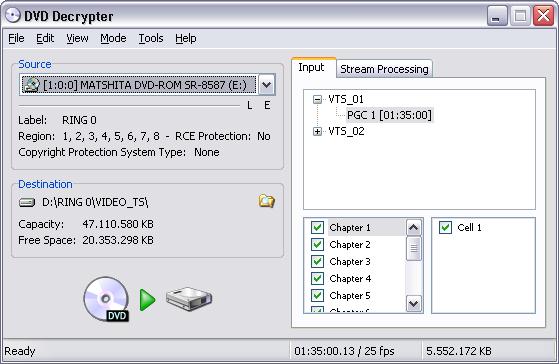Image resolution: width=559 pixels, height=364 pixels.
Task: Select the VTS_02 tree label
Action: (346, 132)
